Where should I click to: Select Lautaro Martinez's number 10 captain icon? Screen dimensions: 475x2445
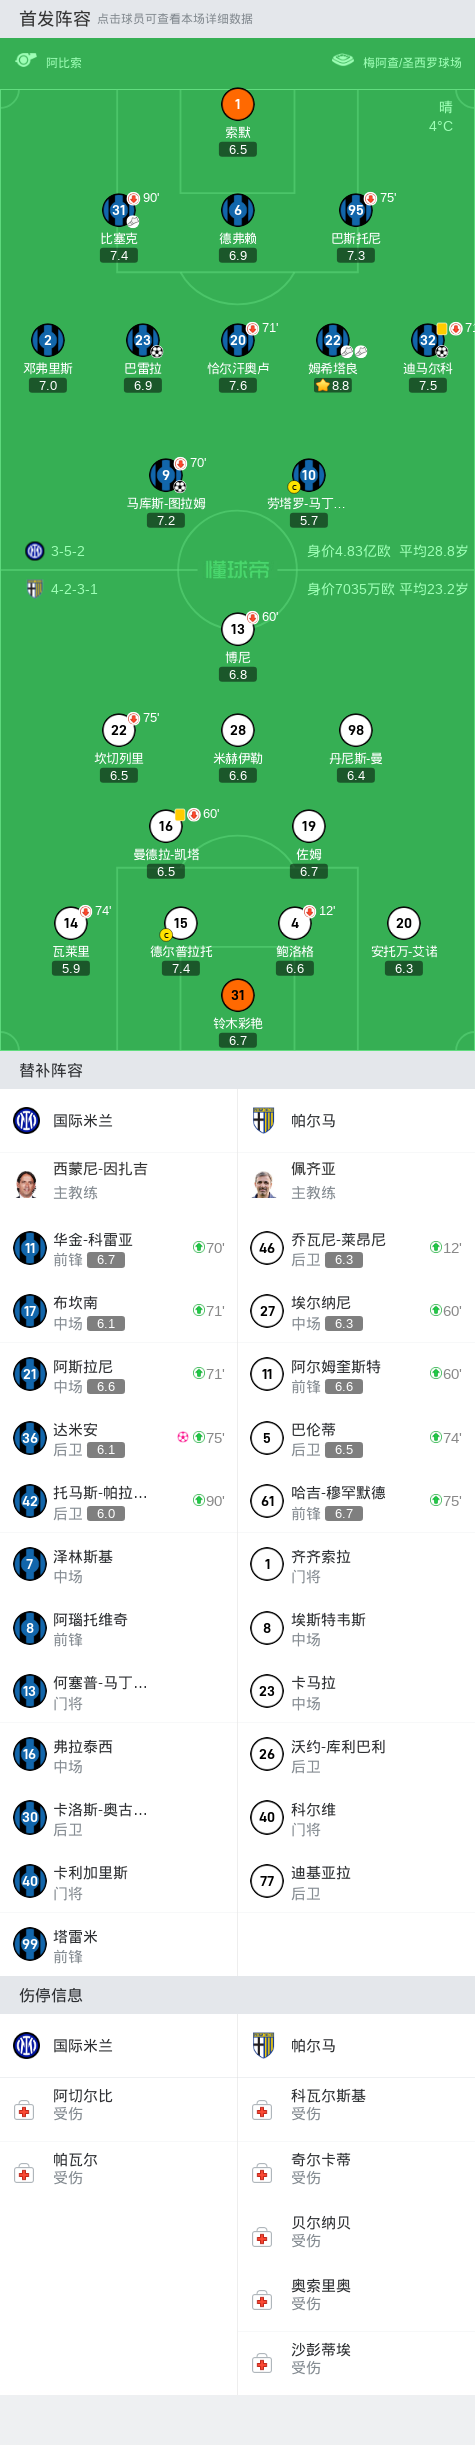309,475
